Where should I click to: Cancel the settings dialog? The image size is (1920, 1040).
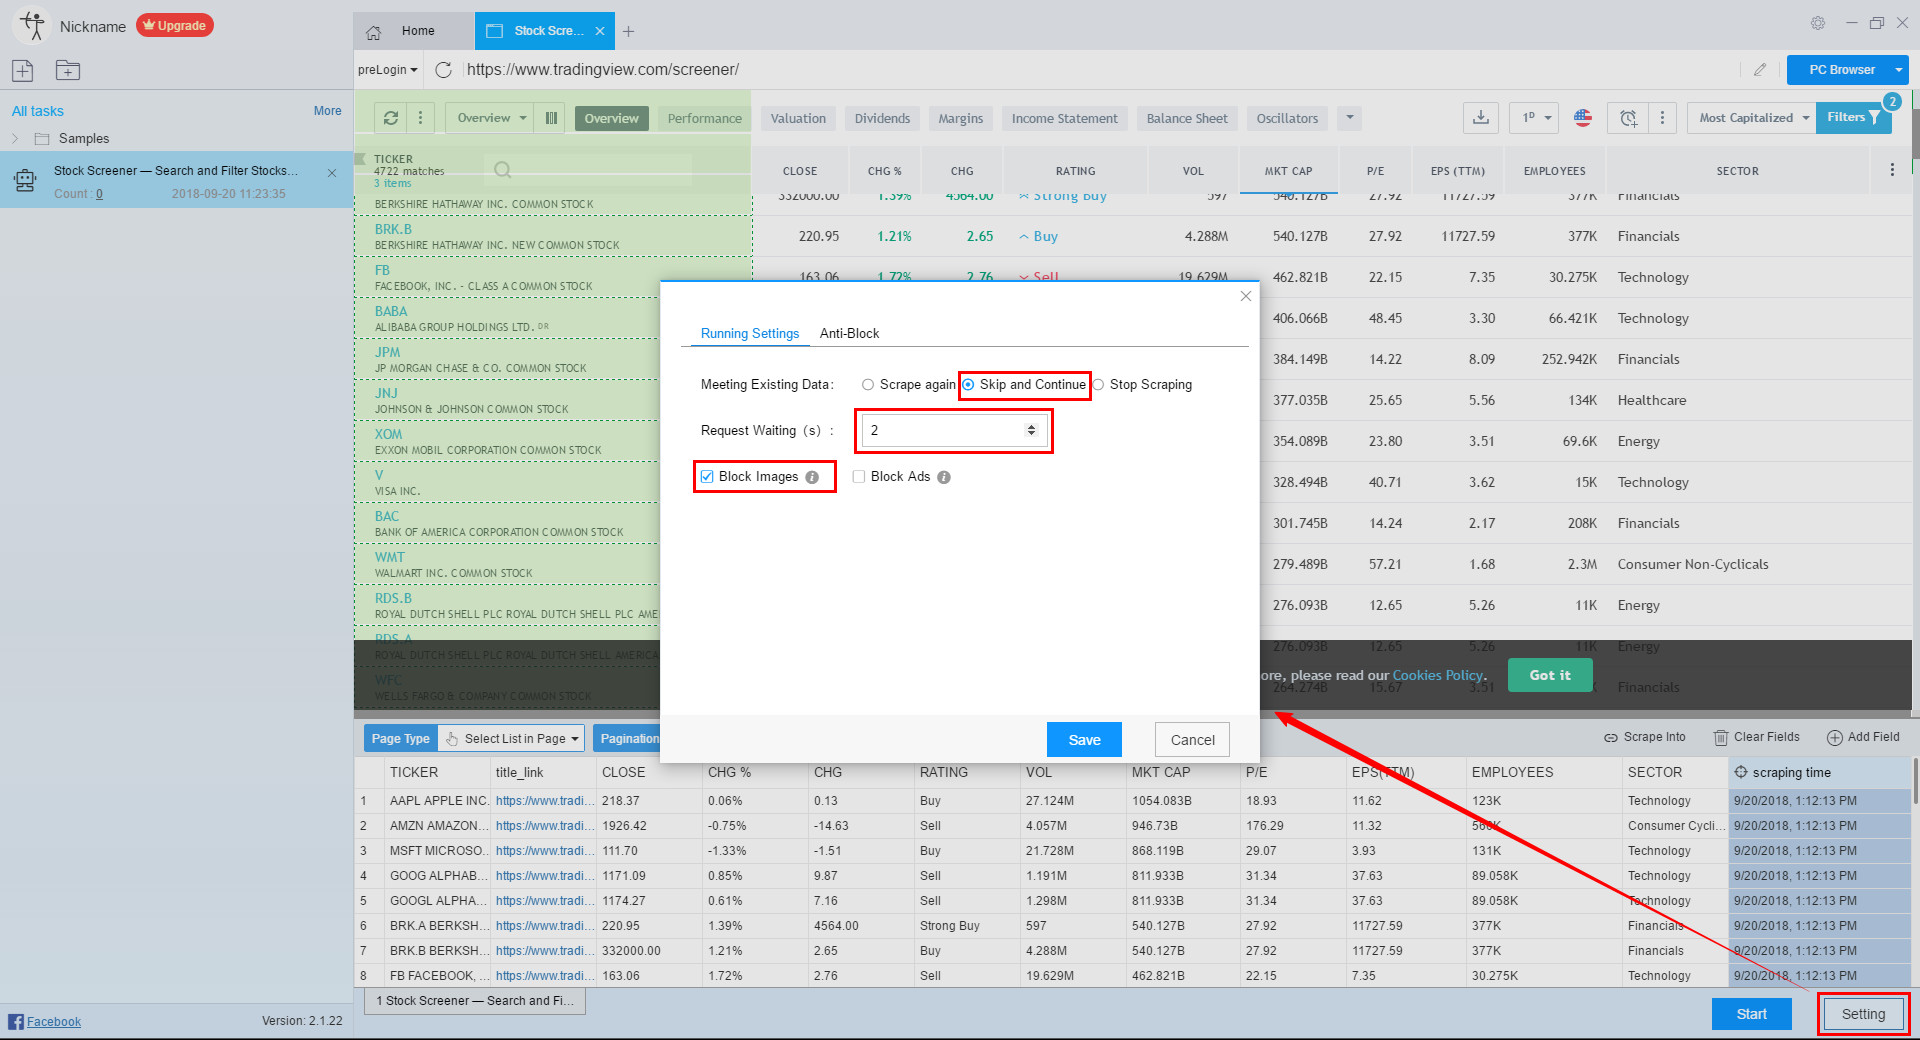1192,740
